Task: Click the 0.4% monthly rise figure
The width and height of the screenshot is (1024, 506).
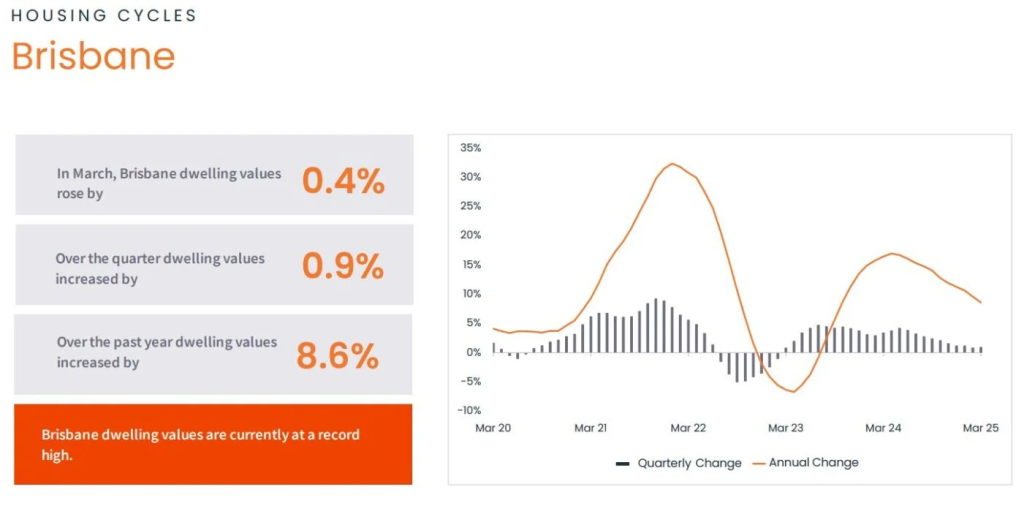Action: tap(343, 181)
